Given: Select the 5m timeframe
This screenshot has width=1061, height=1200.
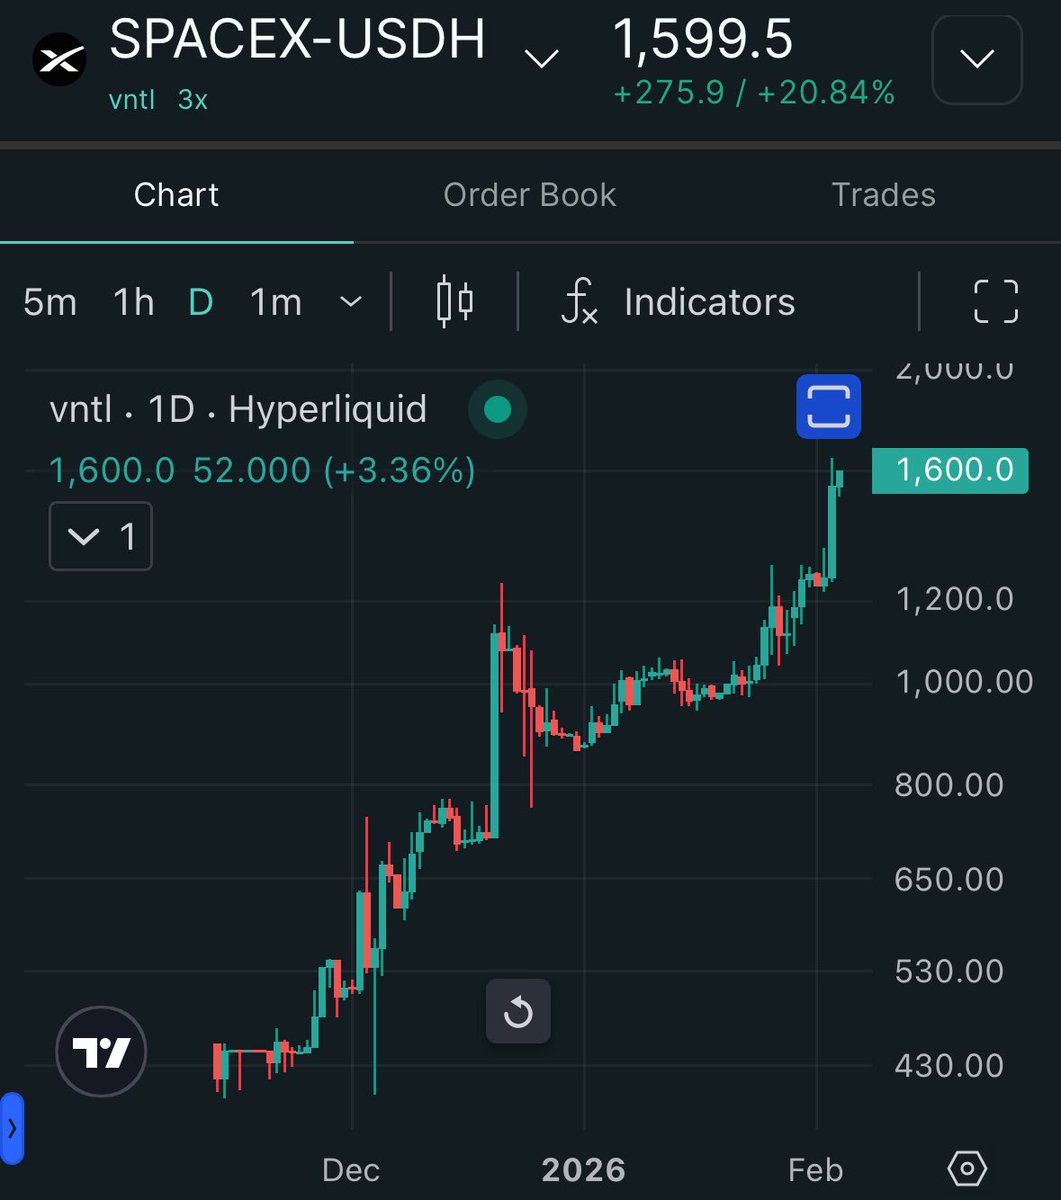Looking at the screenshot, I should [50, 301].
